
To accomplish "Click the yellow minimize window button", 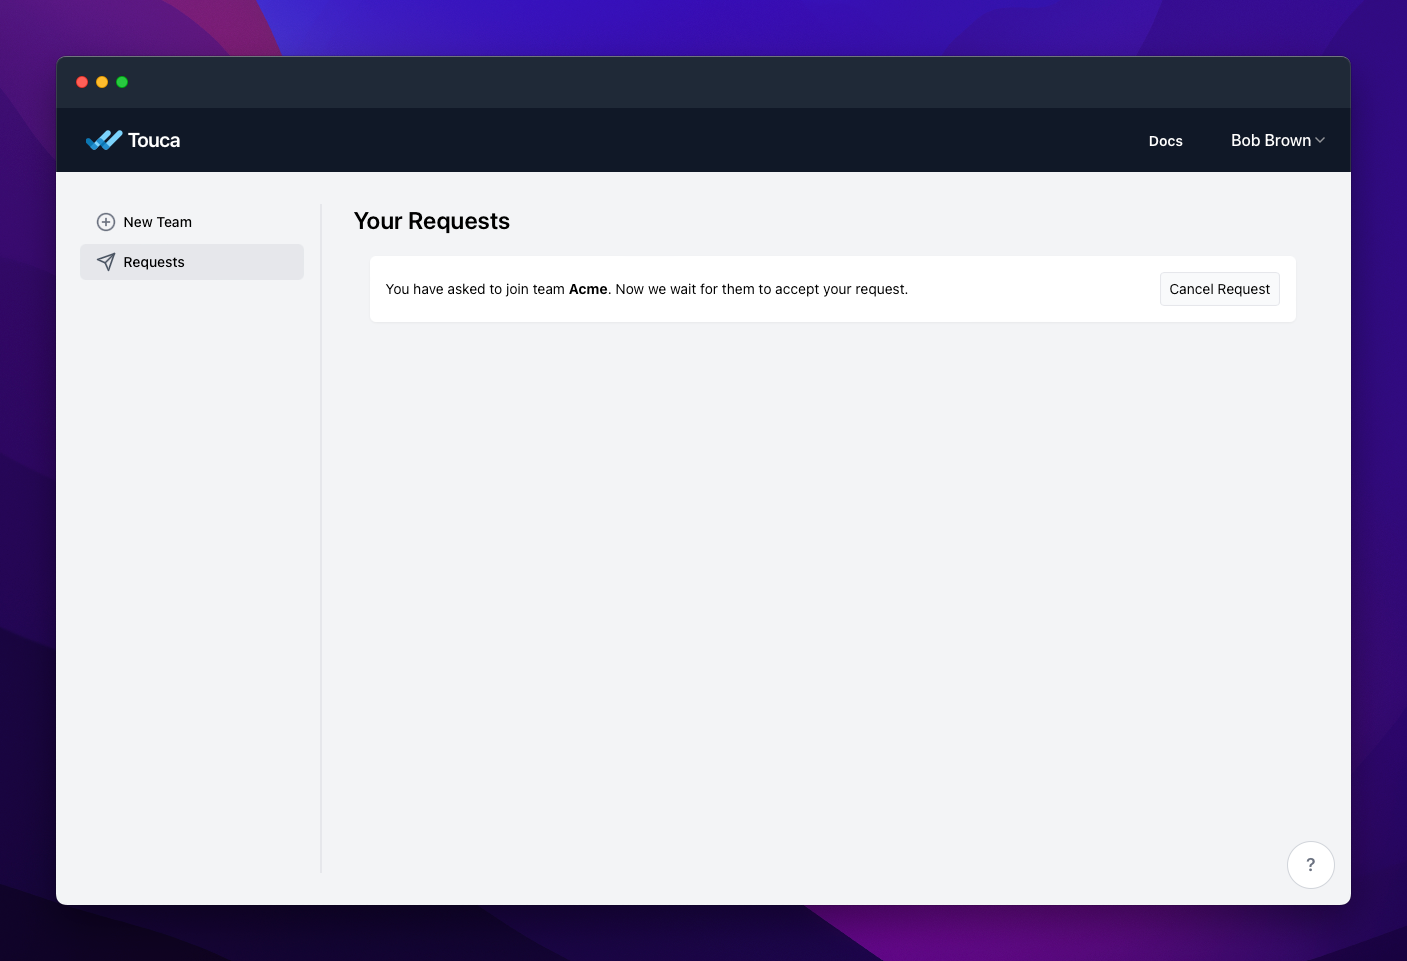I will pos(102,82).
